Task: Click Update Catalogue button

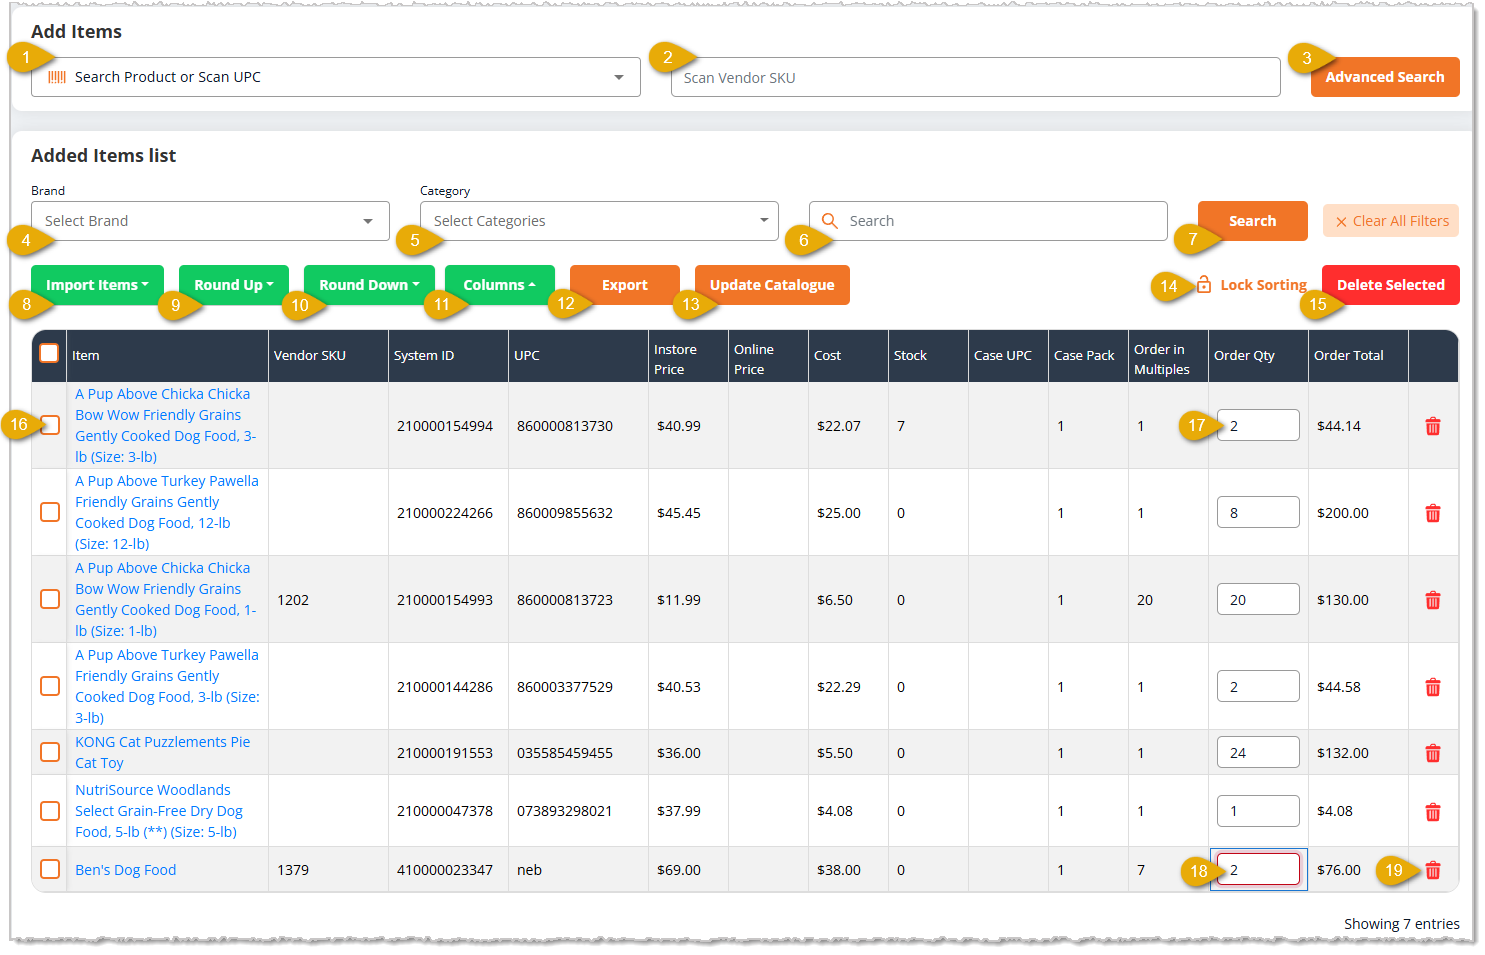Action: point(772,285)
